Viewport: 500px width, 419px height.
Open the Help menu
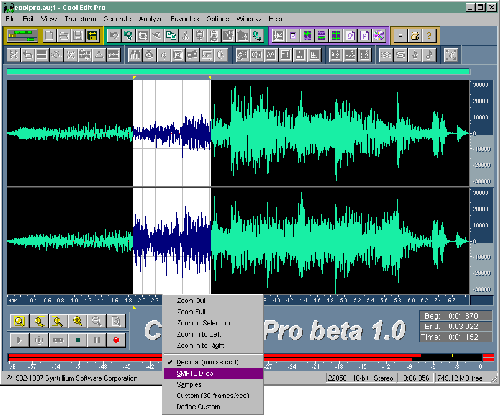pyautogui.click(x=275, y=19)
